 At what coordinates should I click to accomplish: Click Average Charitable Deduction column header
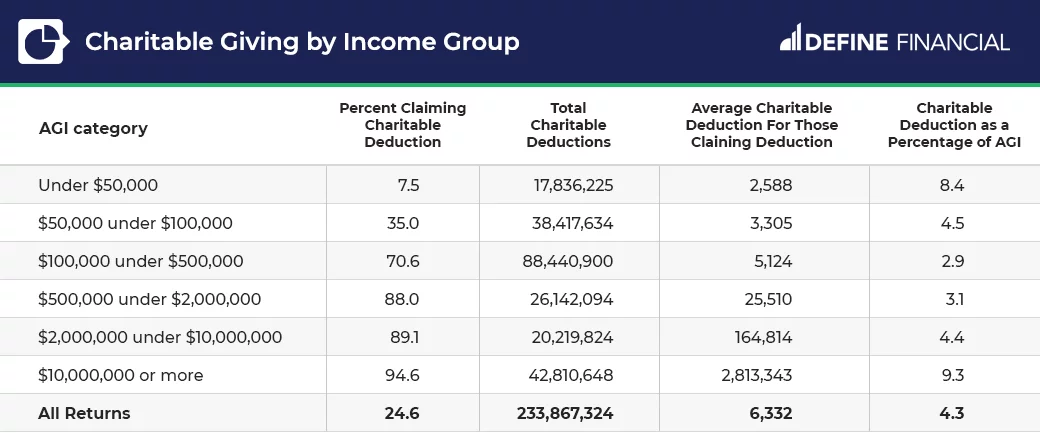(x=761, y=125)
